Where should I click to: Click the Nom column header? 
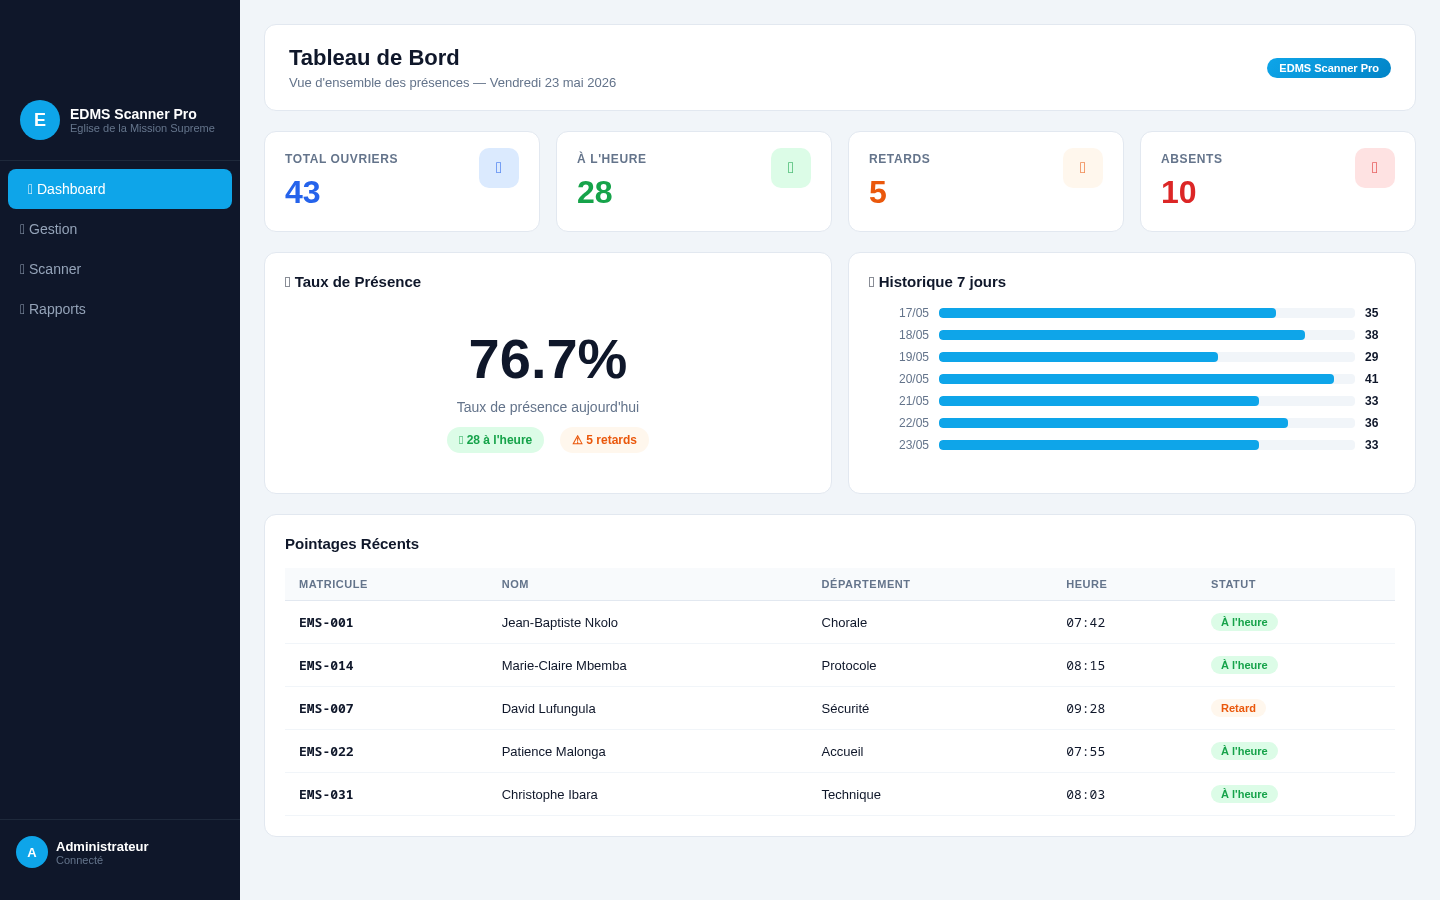[515, 584]
